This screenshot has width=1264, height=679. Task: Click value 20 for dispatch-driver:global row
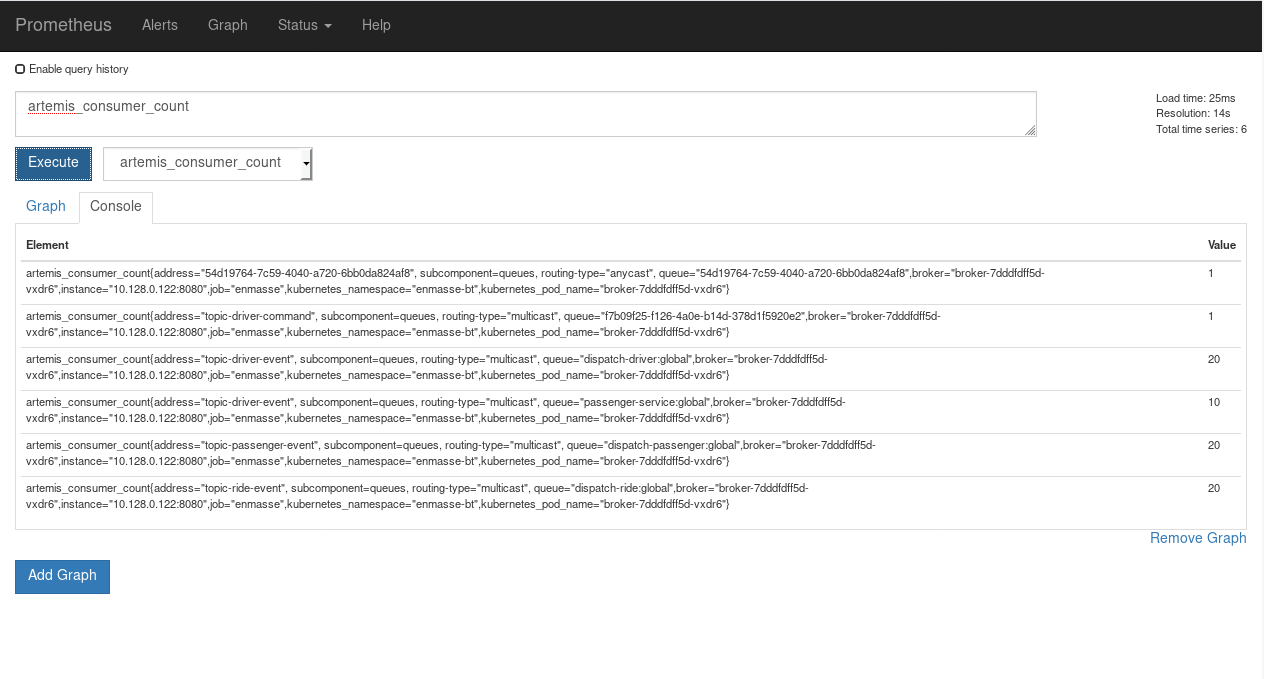click(1214, 359)
